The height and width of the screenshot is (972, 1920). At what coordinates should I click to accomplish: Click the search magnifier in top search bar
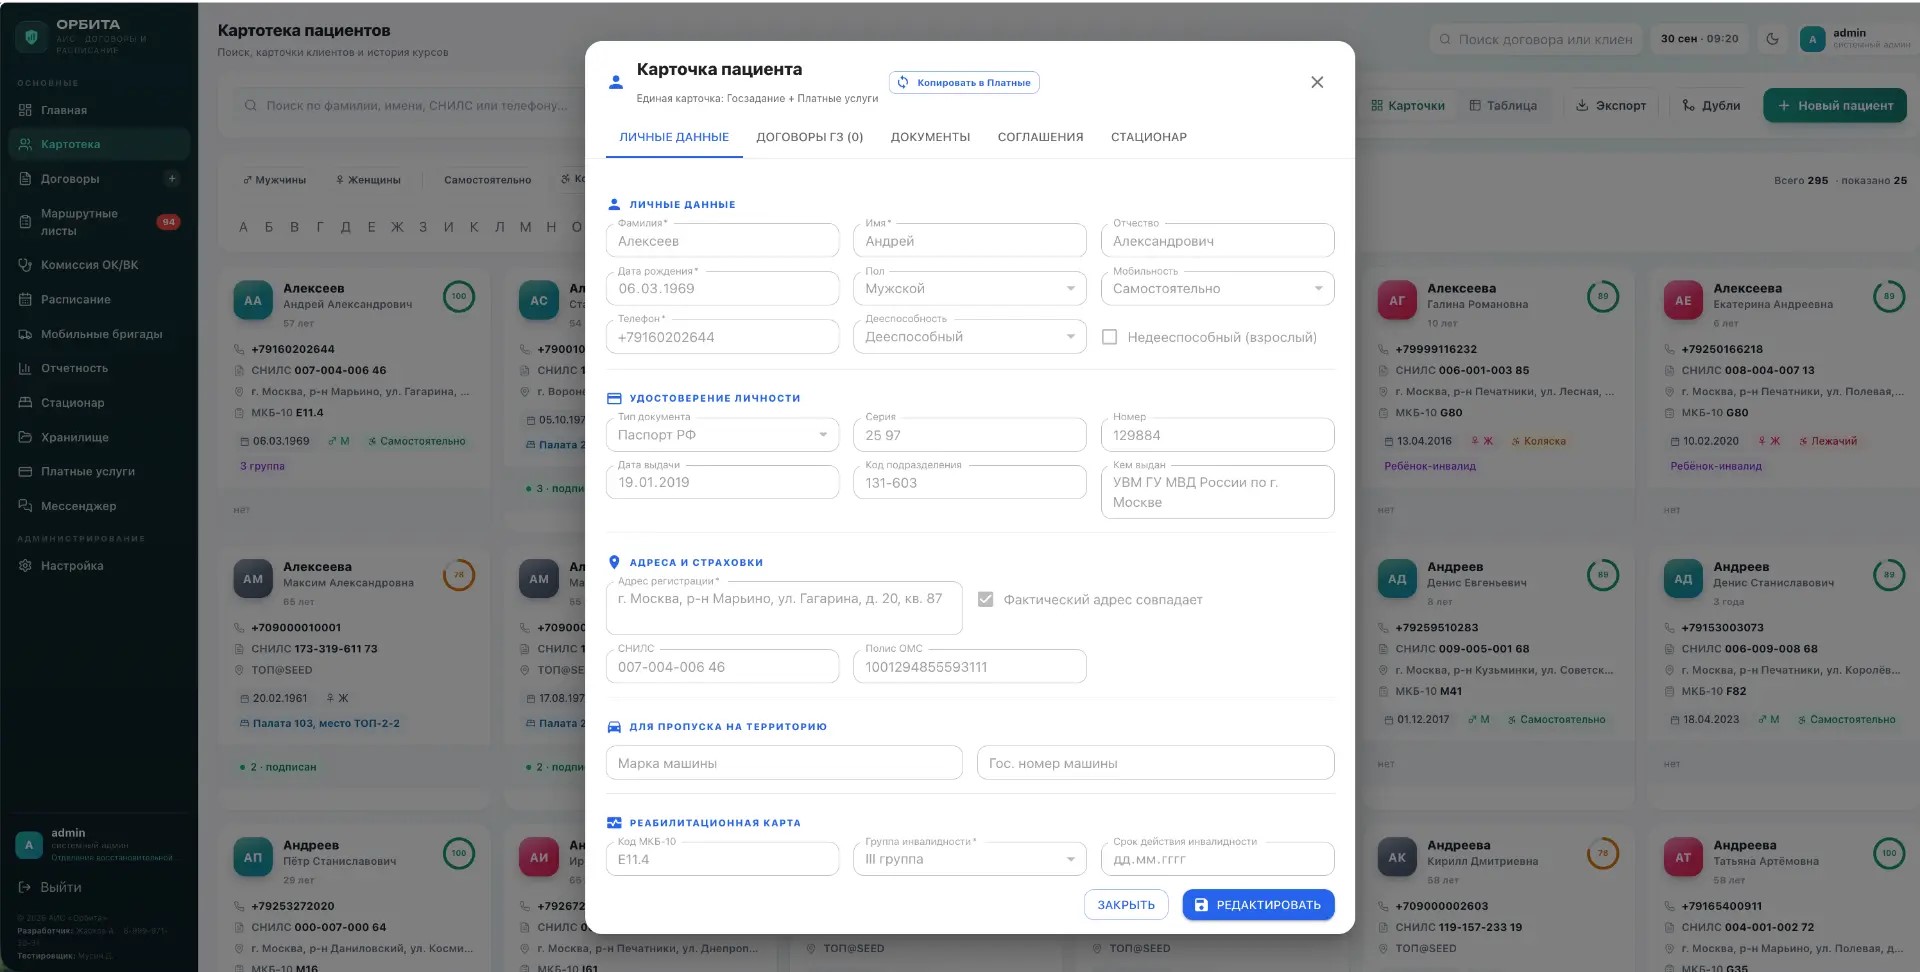1445,40
